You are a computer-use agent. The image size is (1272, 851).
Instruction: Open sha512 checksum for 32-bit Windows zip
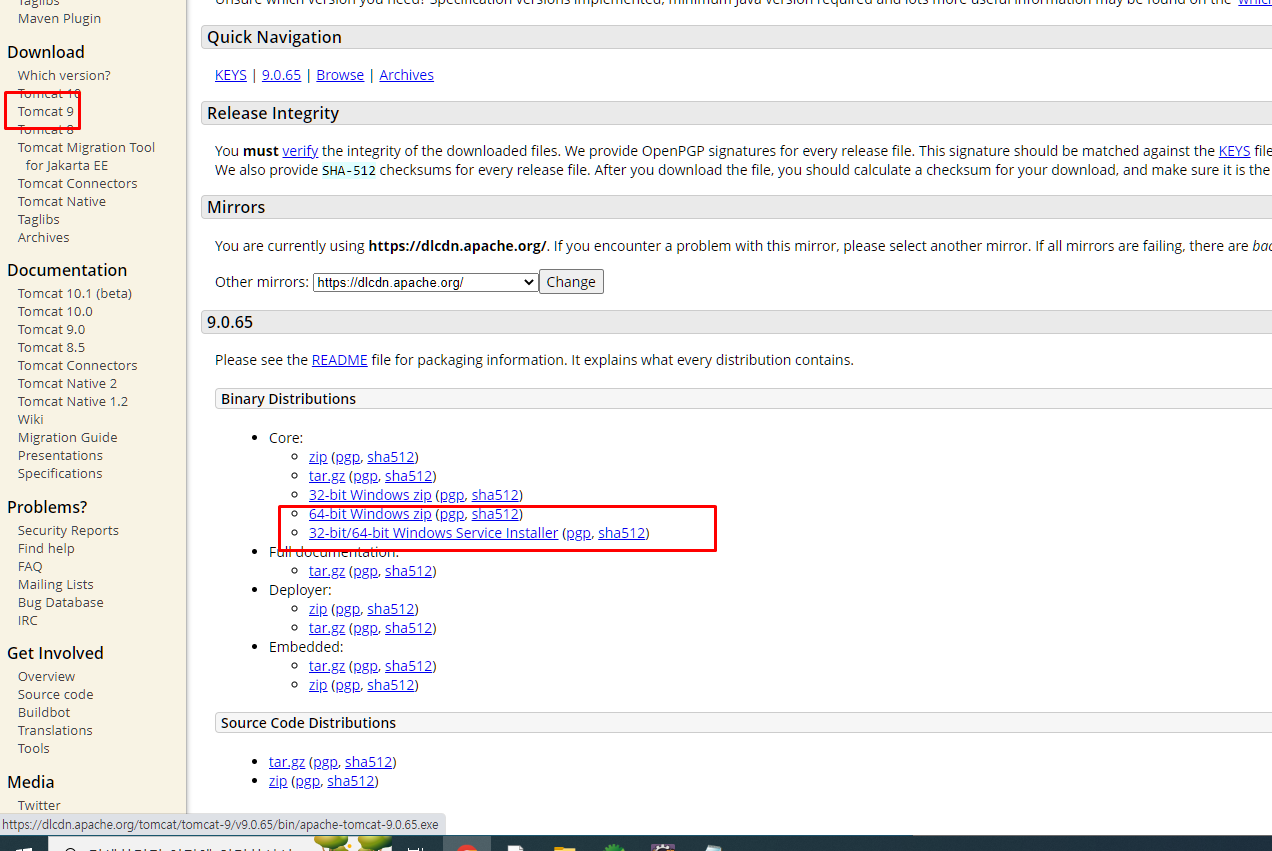tap(496, 495)
